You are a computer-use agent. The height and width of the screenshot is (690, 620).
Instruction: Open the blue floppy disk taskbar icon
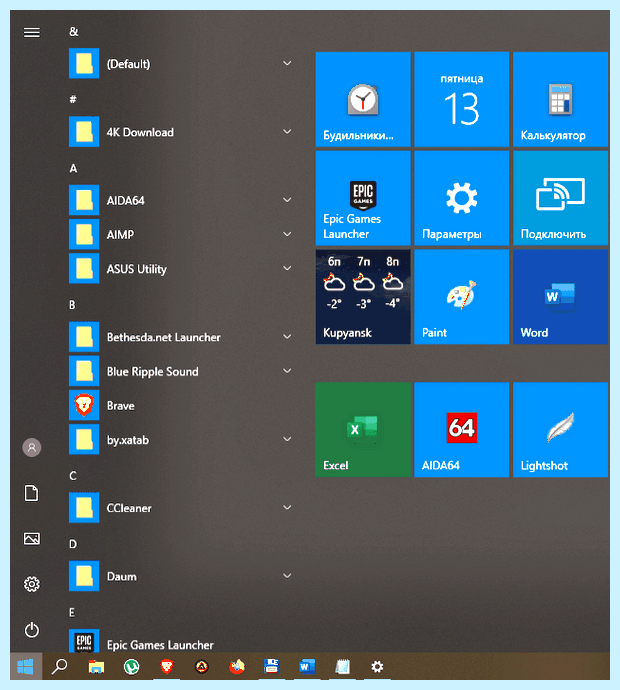click(x=271, y=667)
